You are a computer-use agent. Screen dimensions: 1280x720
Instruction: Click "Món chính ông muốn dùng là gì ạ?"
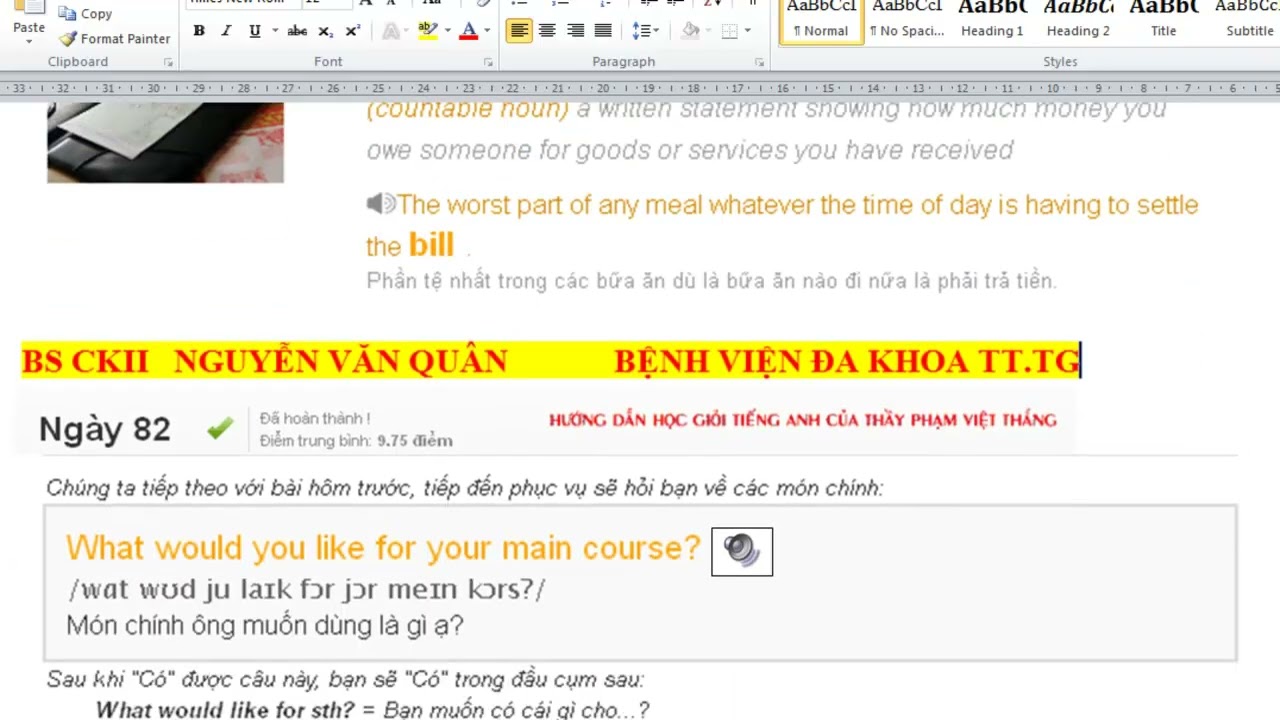coord(265,626)
